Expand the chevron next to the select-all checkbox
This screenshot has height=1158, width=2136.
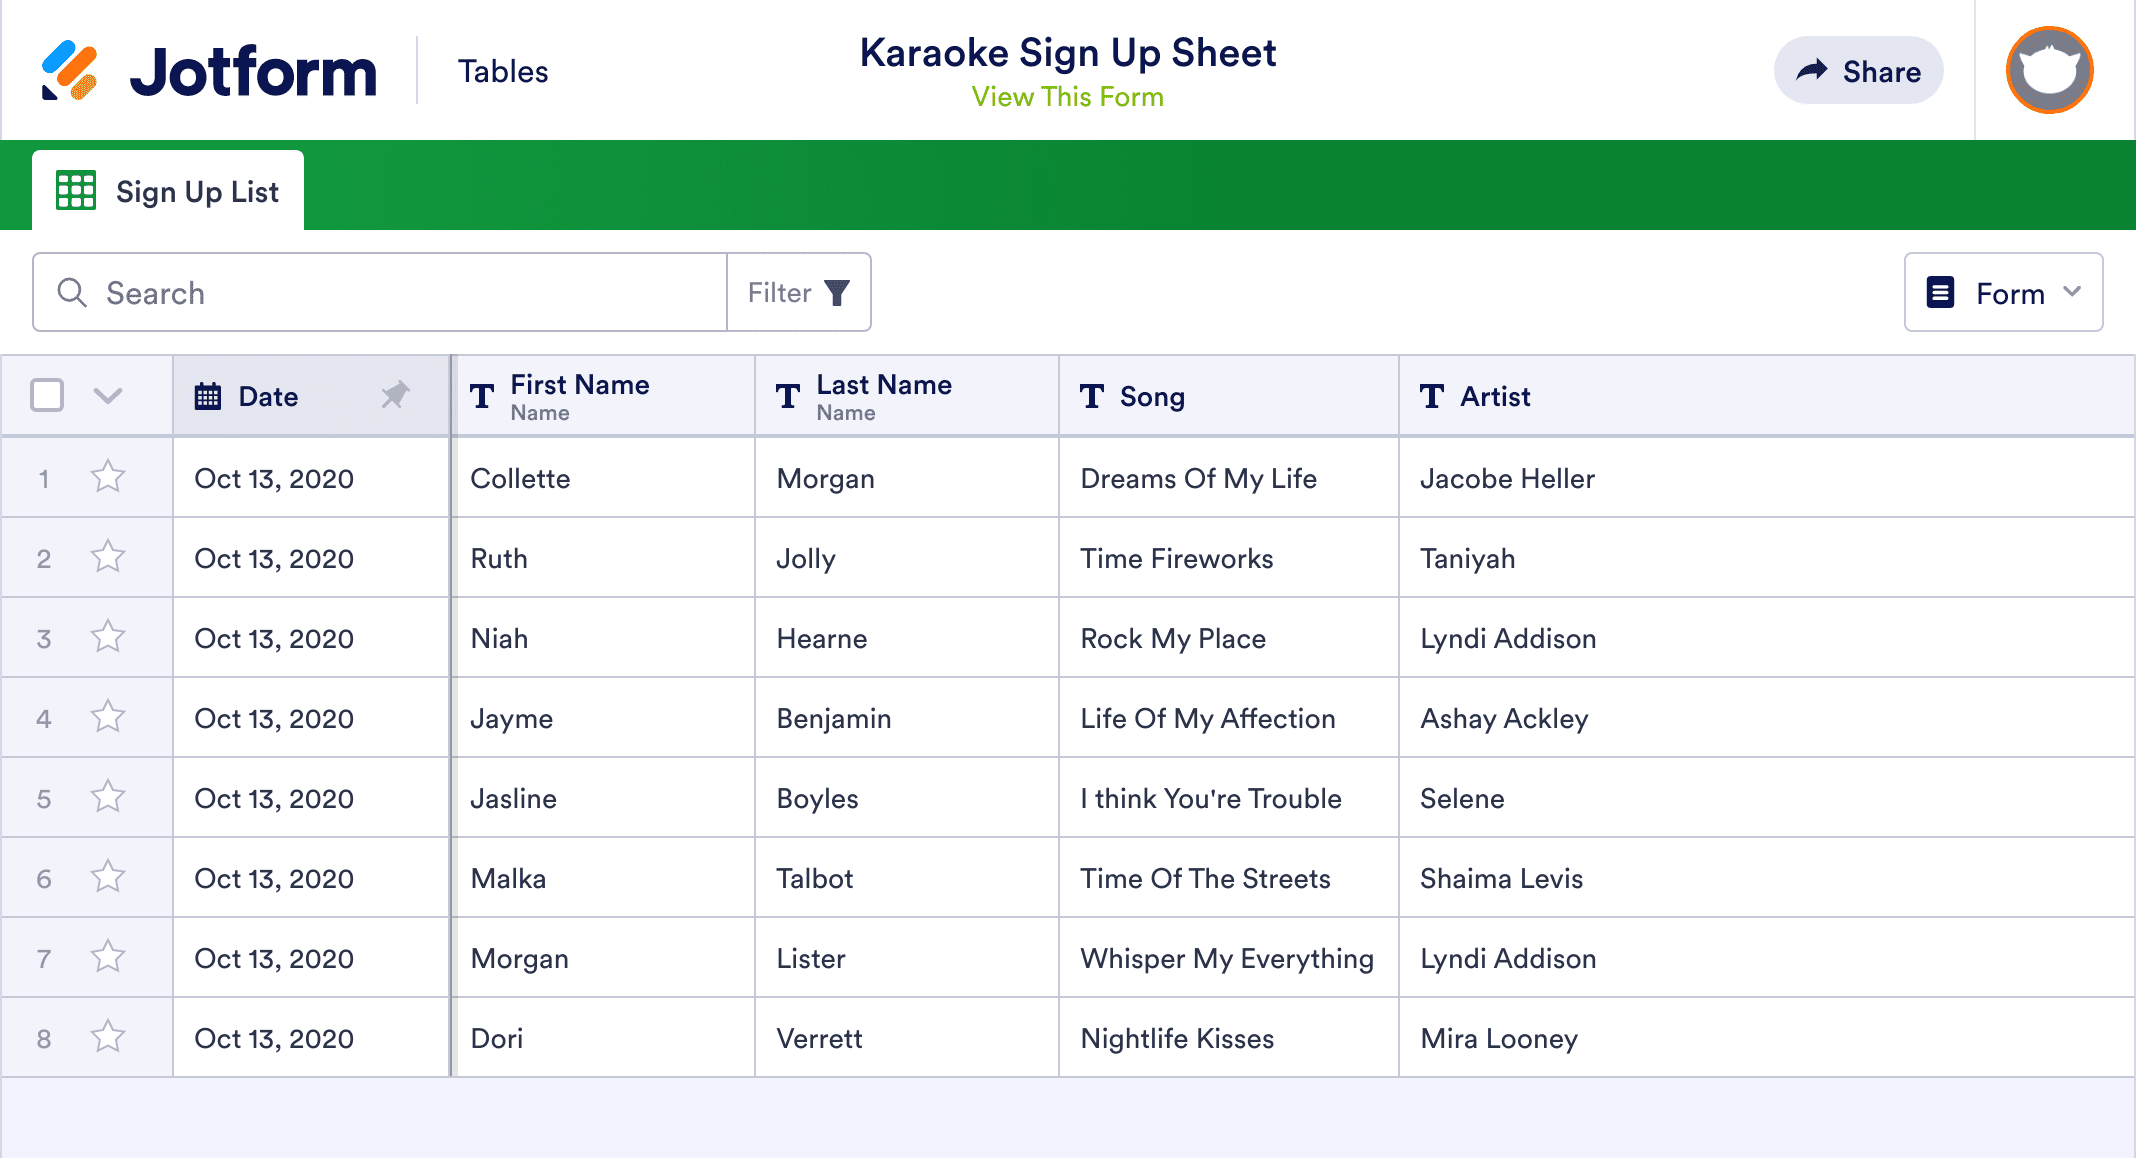click(107, 396)
